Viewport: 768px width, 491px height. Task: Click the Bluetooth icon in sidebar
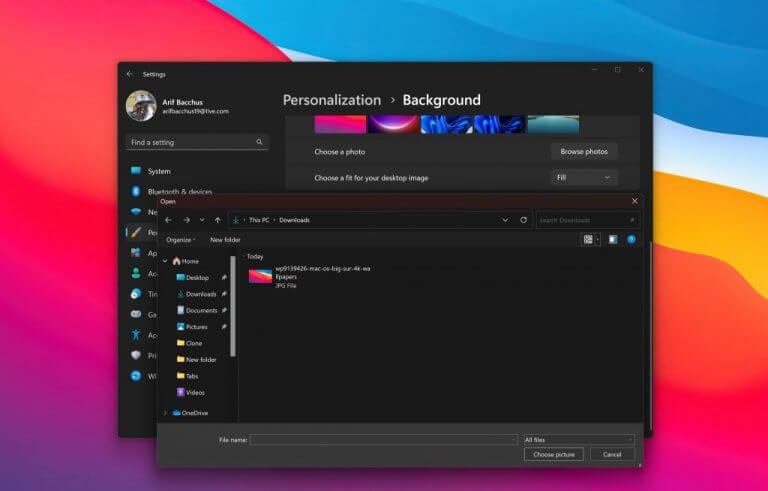coord(136,191)
